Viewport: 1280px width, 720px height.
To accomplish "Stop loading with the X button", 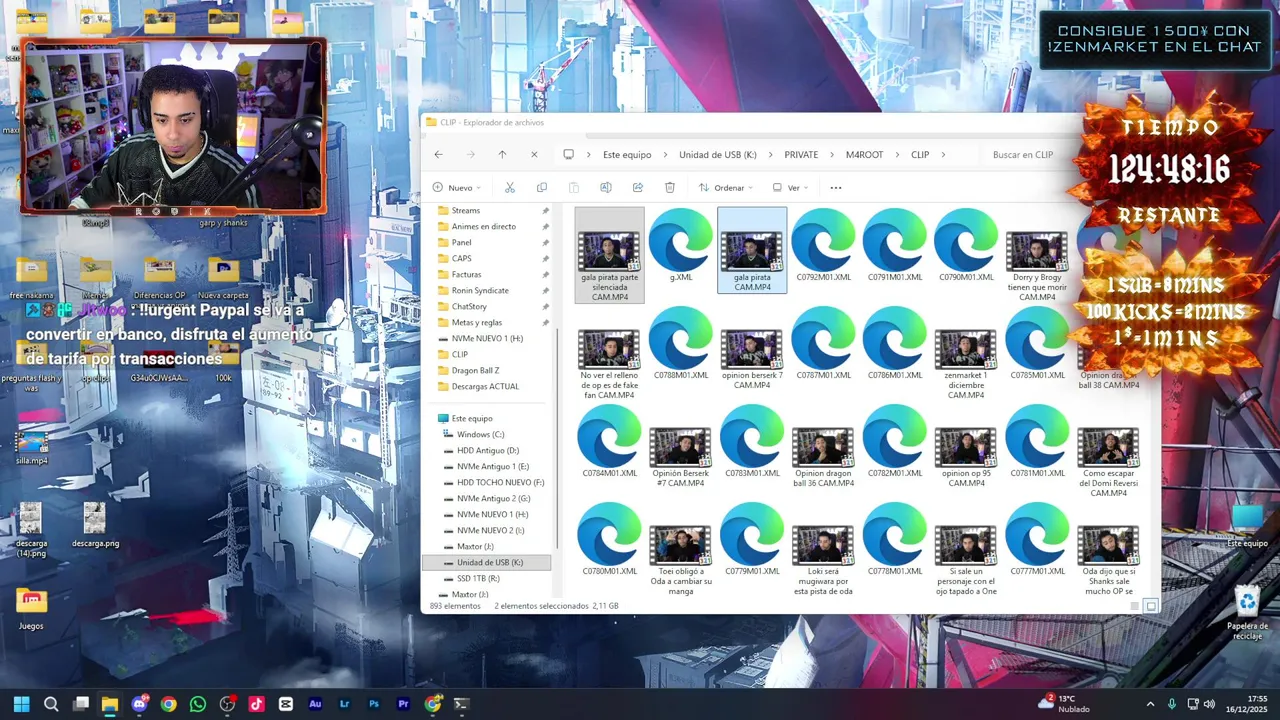I will coord(534,155).
